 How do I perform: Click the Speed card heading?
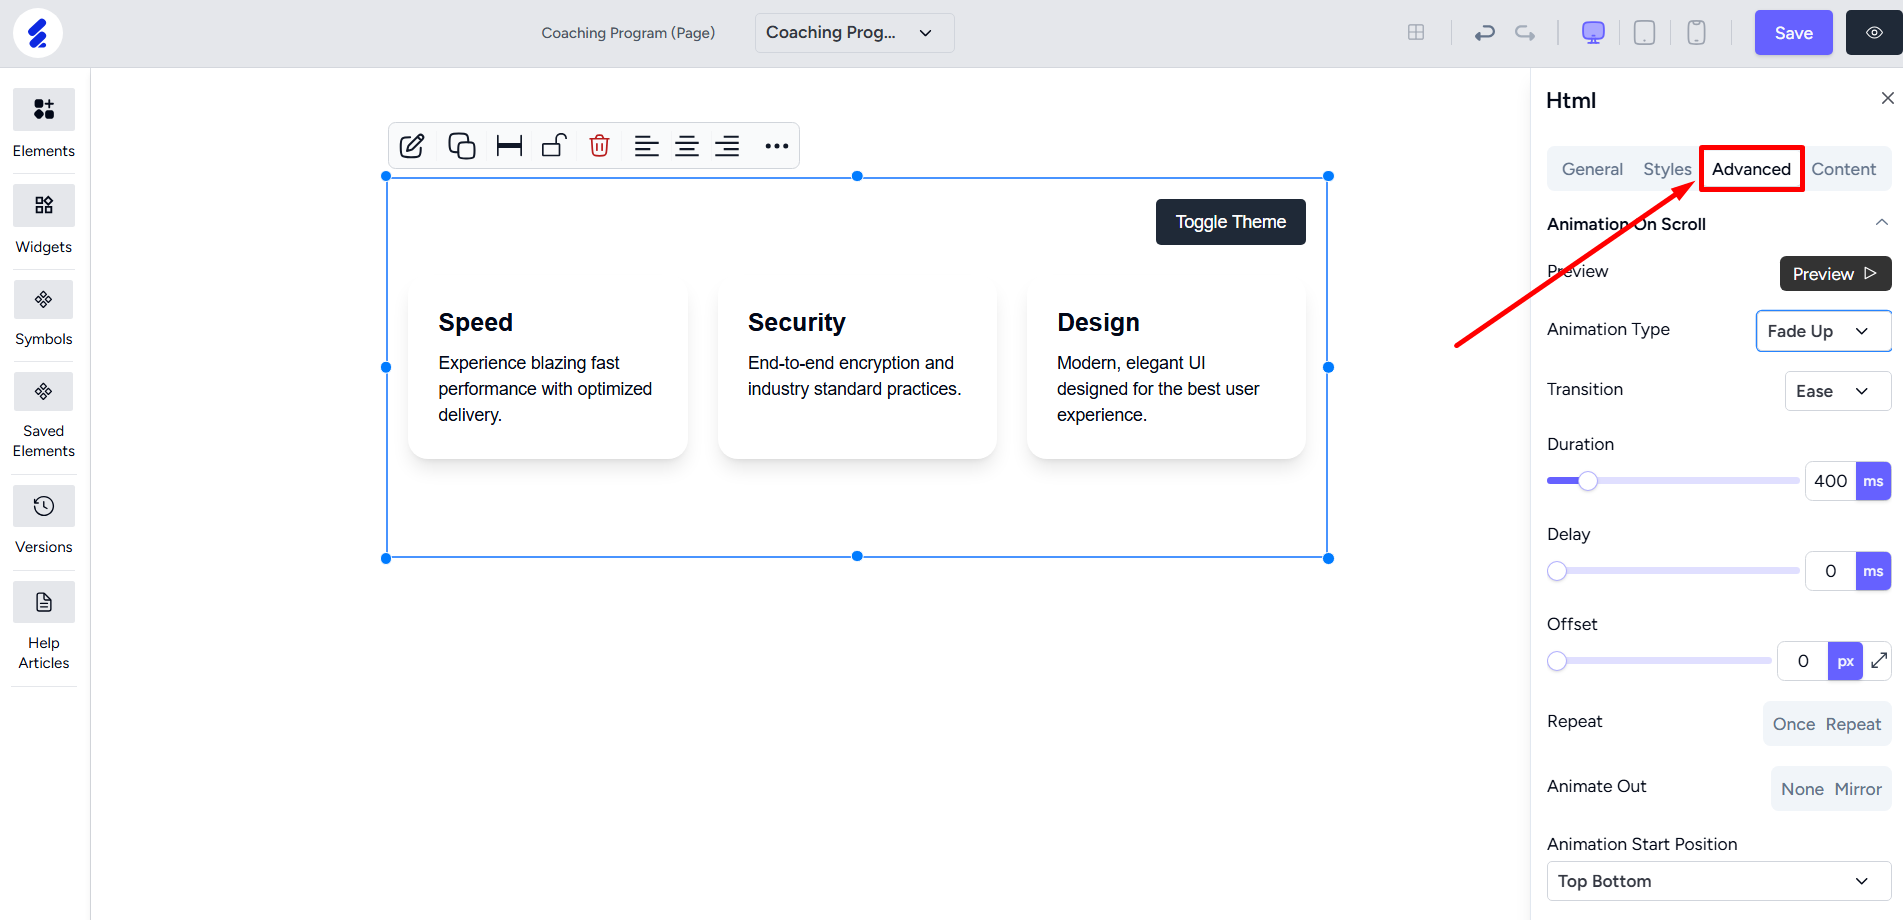click(475, 322)
